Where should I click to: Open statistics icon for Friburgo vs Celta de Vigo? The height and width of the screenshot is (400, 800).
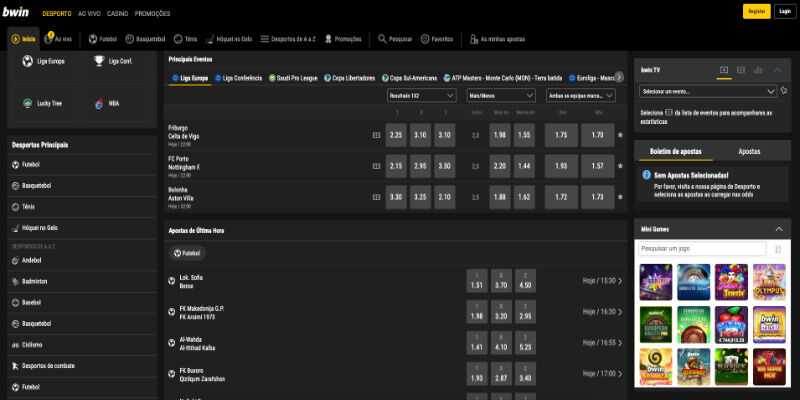point(377,135)
